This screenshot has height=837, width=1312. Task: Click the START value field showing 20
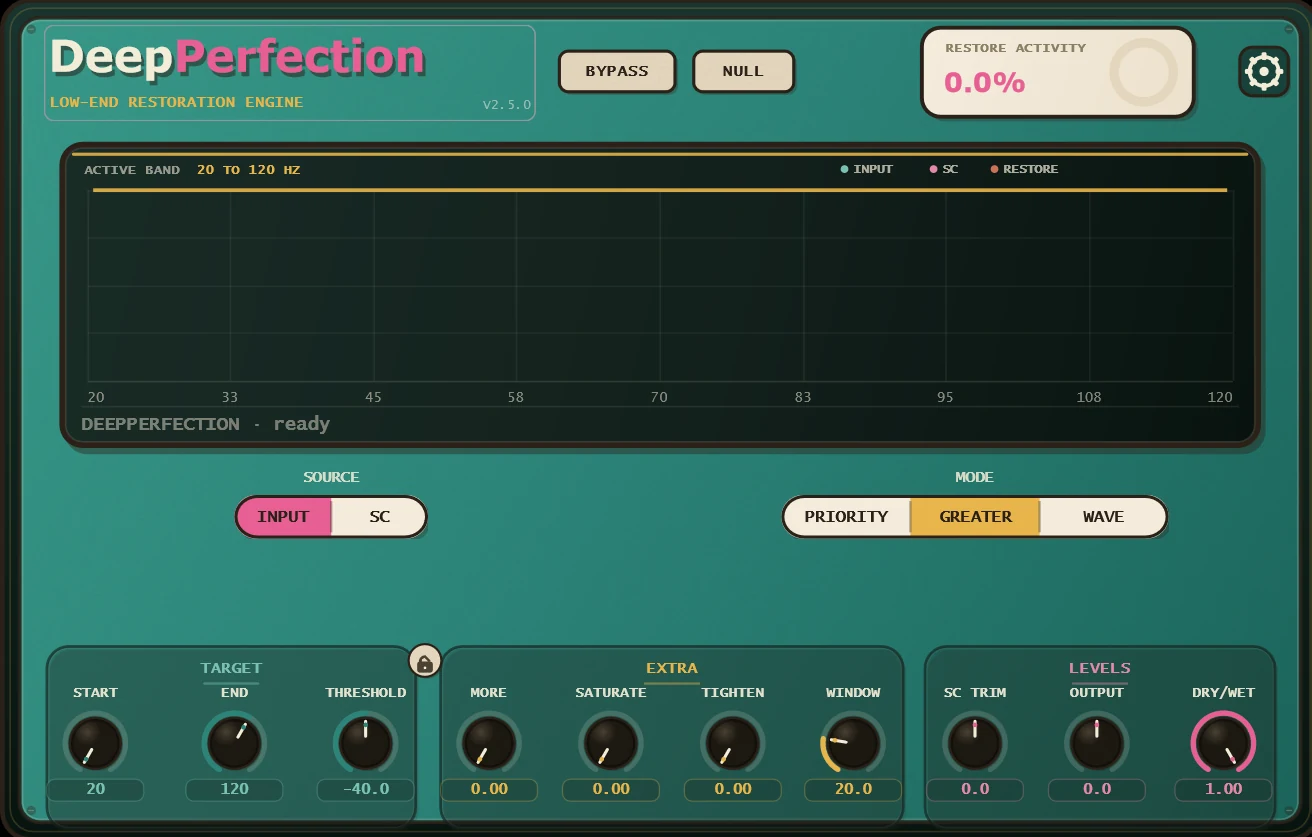click(x=96, y=789)
